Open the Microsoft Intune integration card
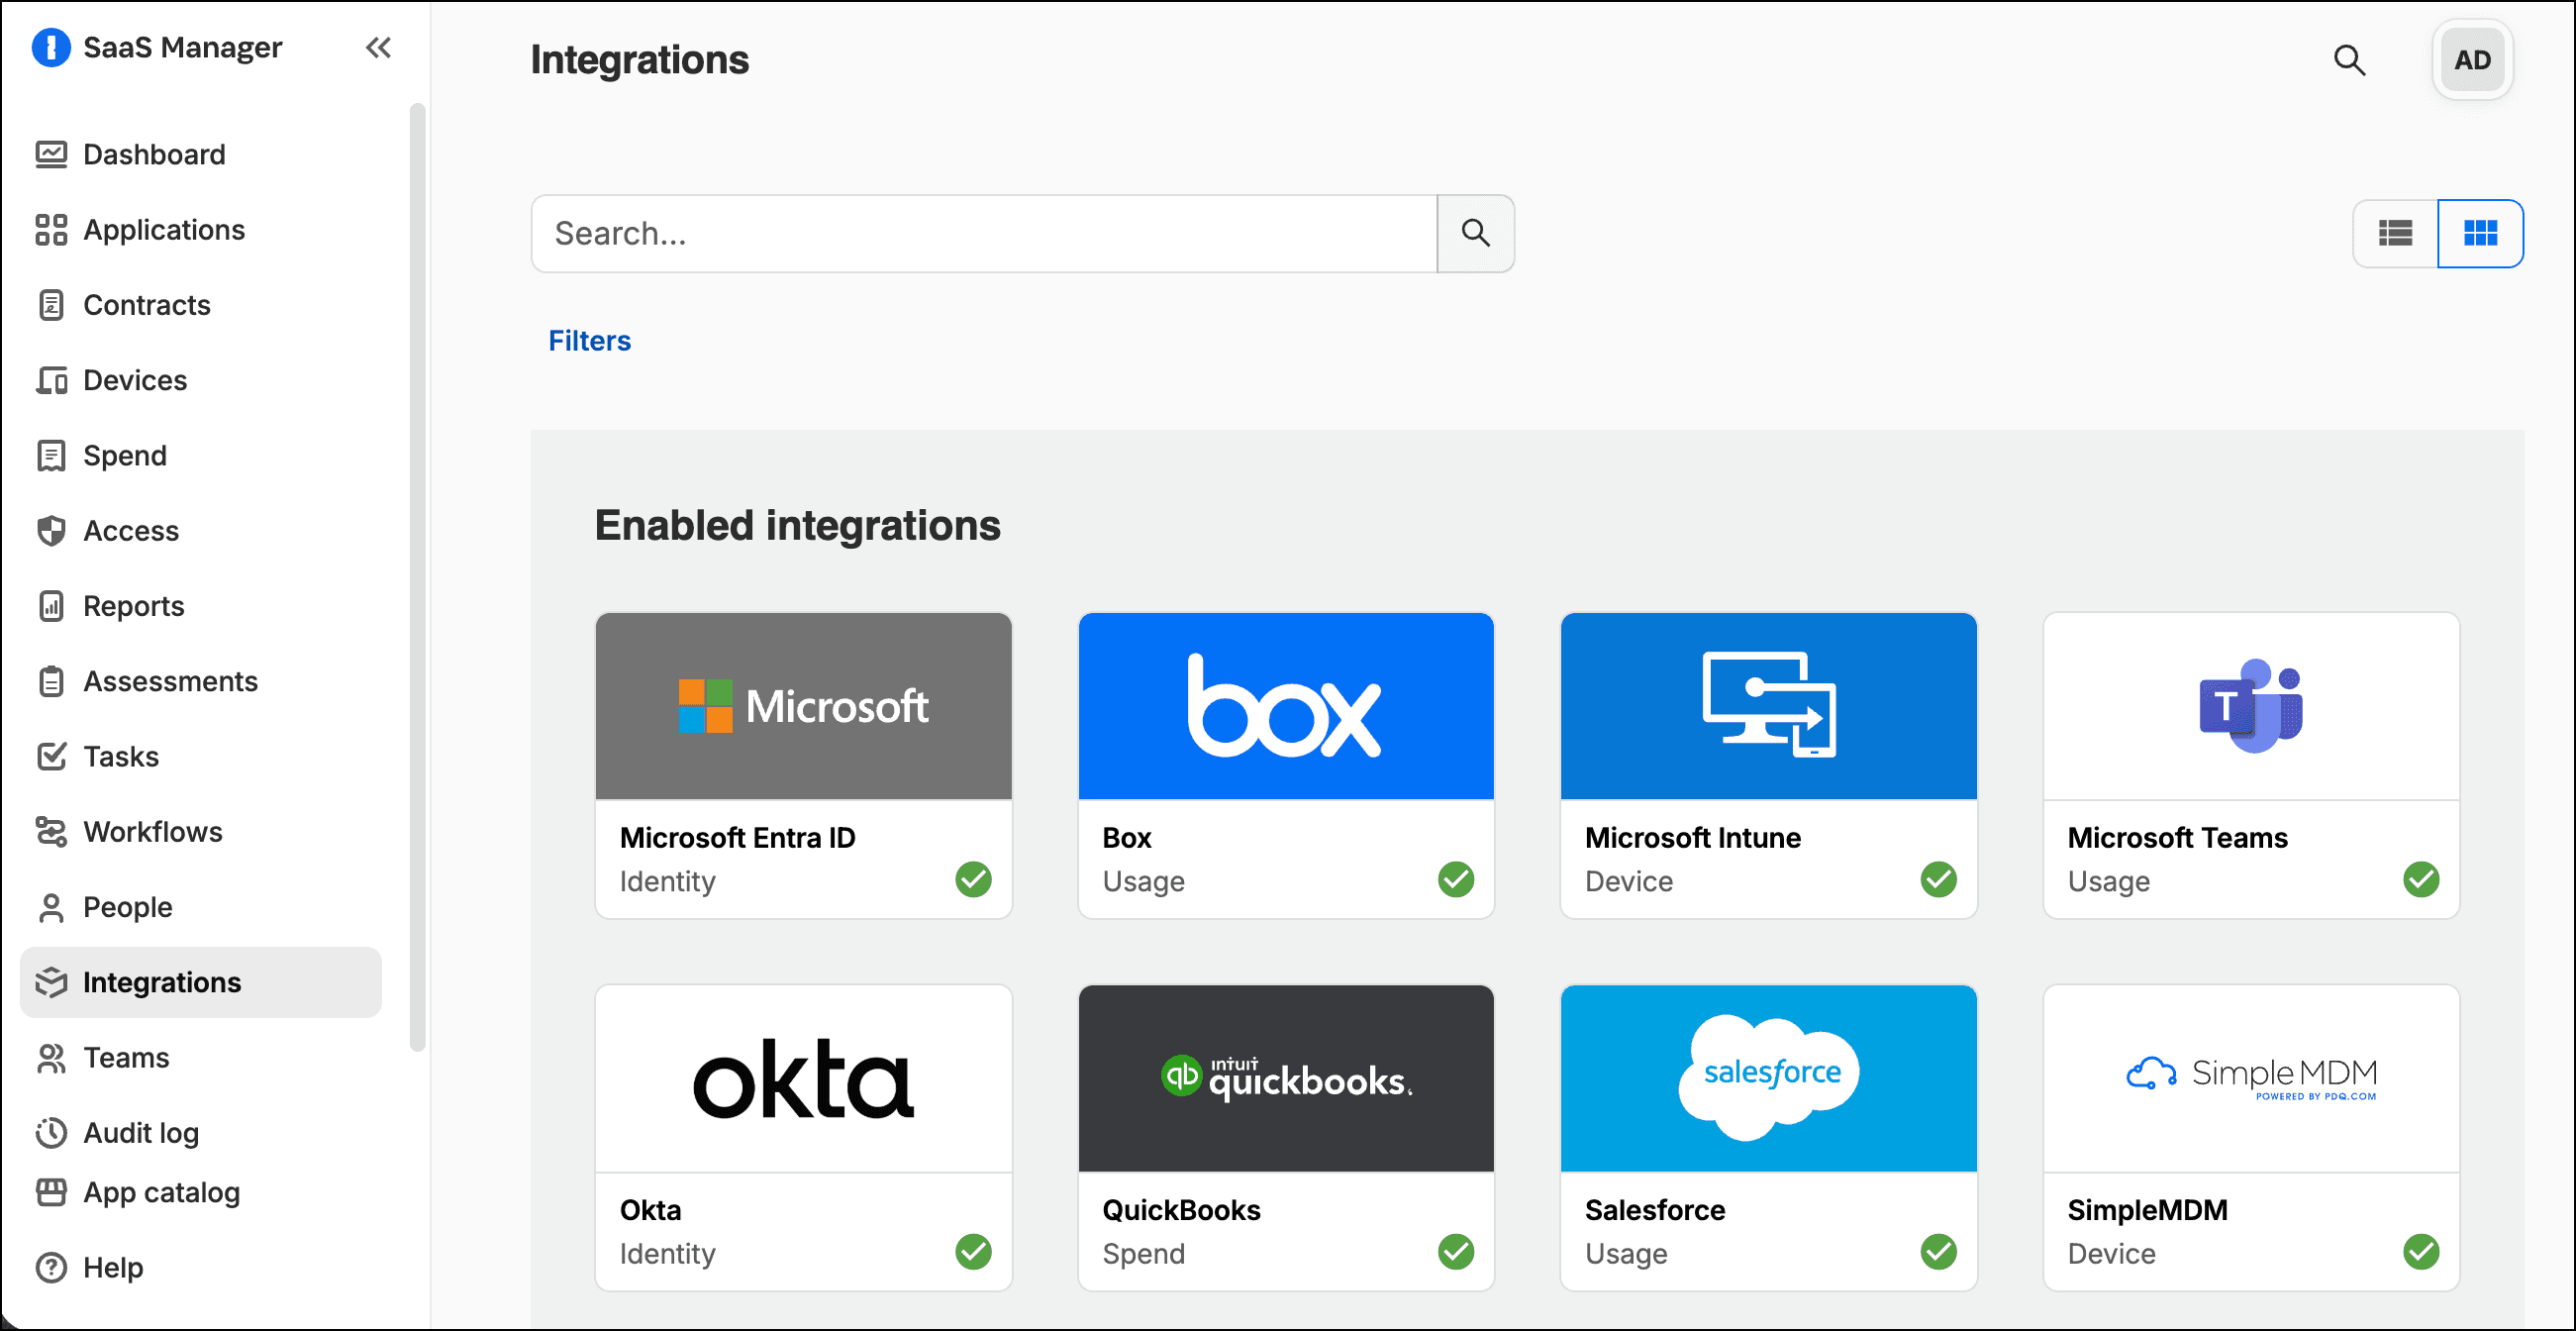The width and height of the screenshot is (2576, 1331). pyautogui.click(x=1768, y=765)
